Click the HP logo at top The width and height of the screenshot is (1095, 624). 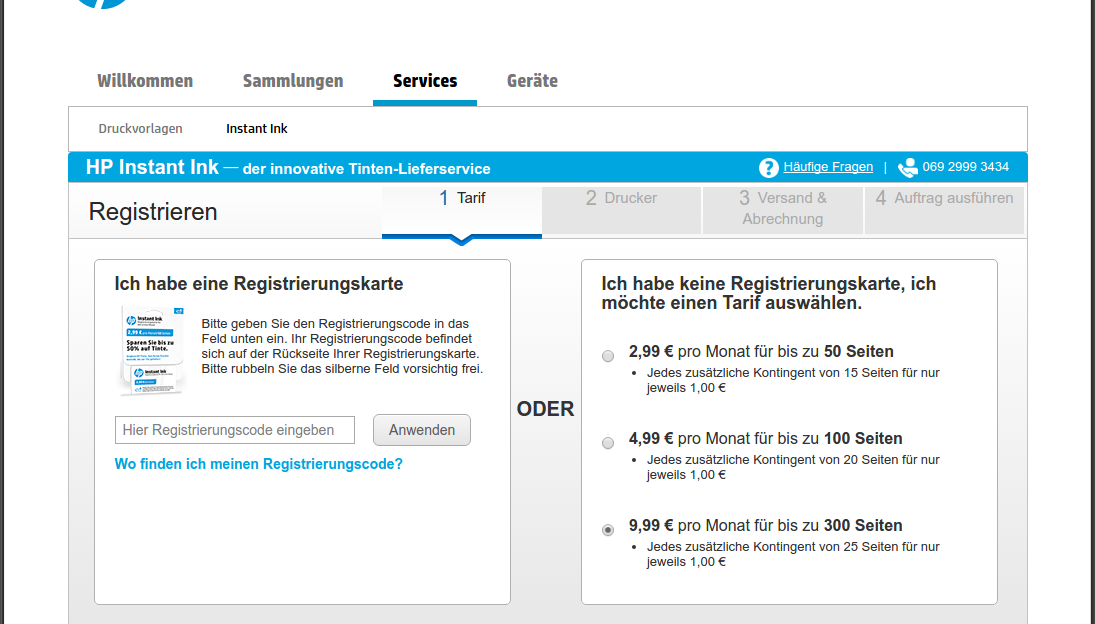tap(102, 3)
